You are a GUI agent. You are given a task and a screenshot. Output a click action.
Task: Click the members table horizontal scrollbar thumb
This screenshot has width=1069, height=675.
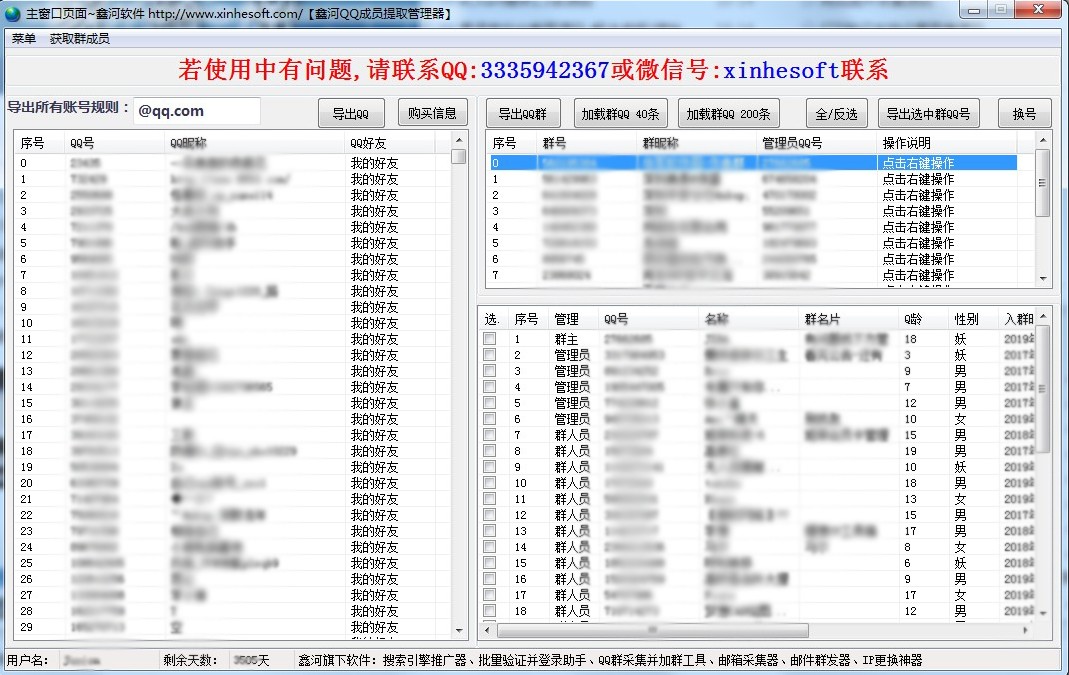coord(652,630)
